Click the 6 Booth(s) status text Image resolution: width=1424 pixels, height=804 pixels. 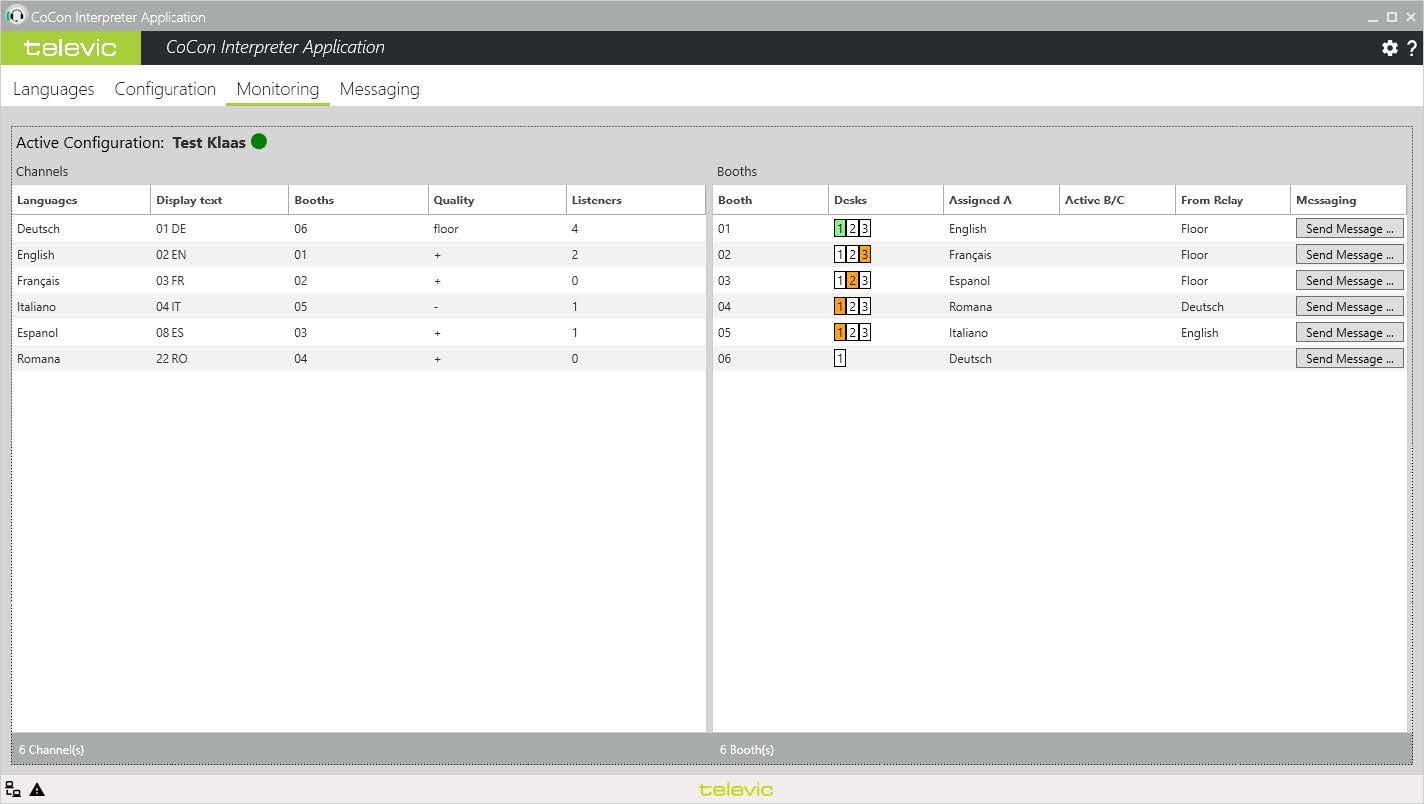747,749
